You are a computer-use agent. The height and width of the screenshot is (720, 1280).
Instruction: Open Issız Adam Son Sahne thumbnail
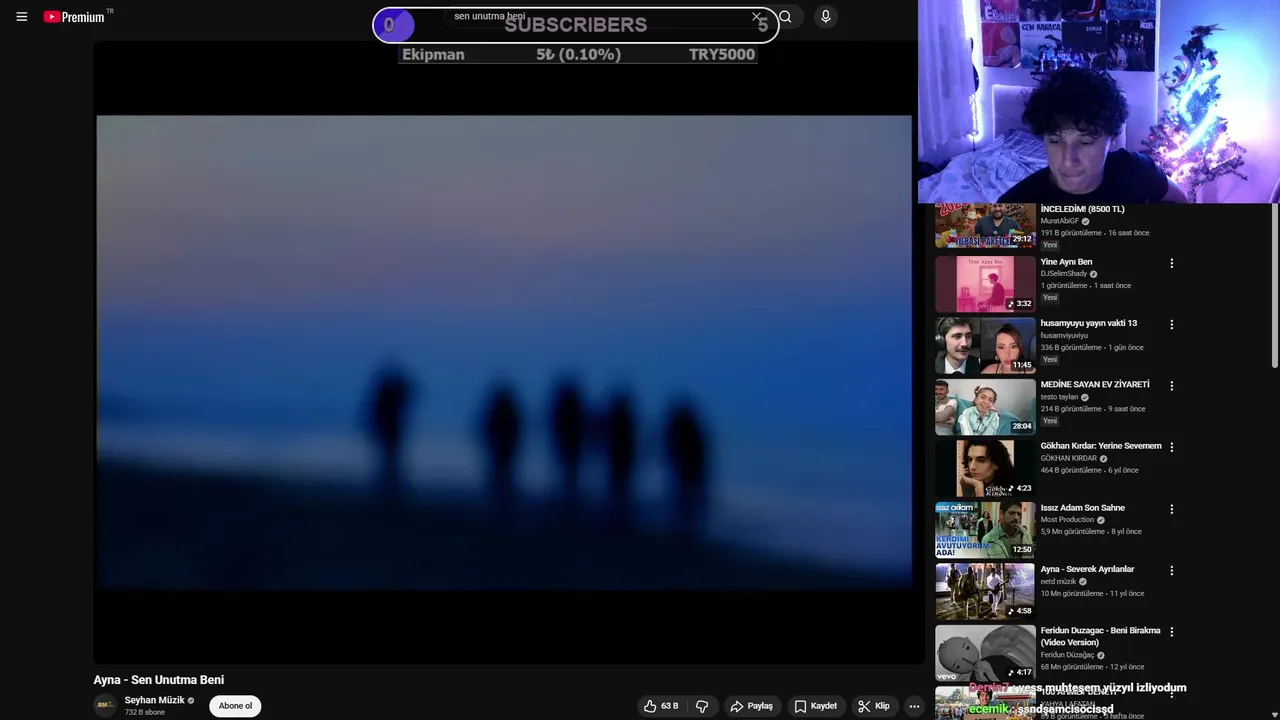click(x=985, y=529)
